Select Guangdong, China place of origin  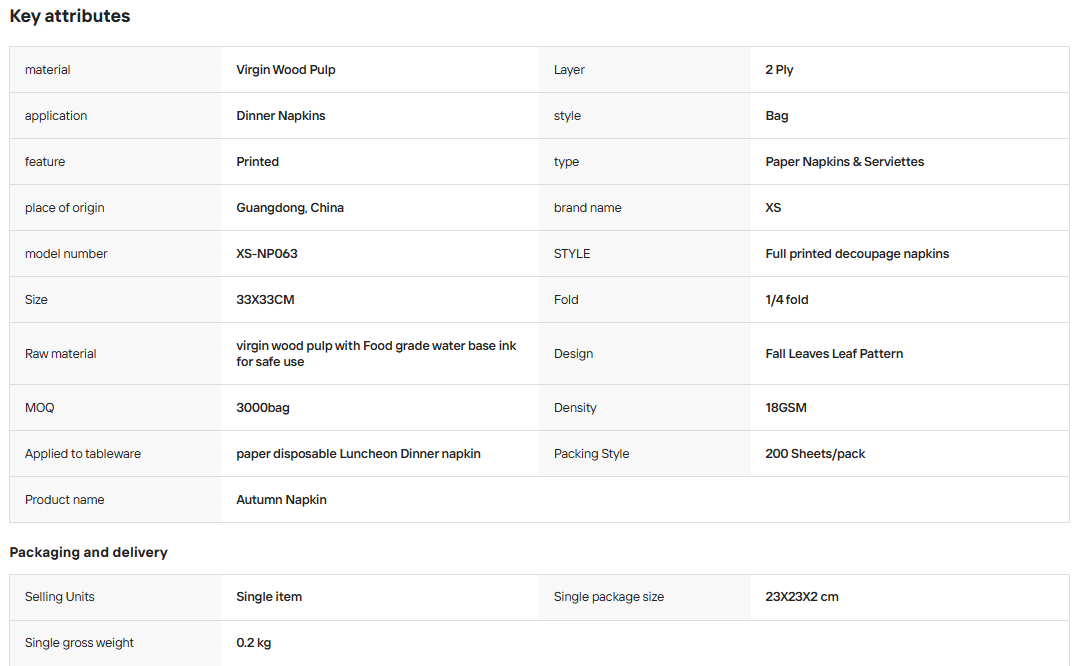[x=290, y=208]
